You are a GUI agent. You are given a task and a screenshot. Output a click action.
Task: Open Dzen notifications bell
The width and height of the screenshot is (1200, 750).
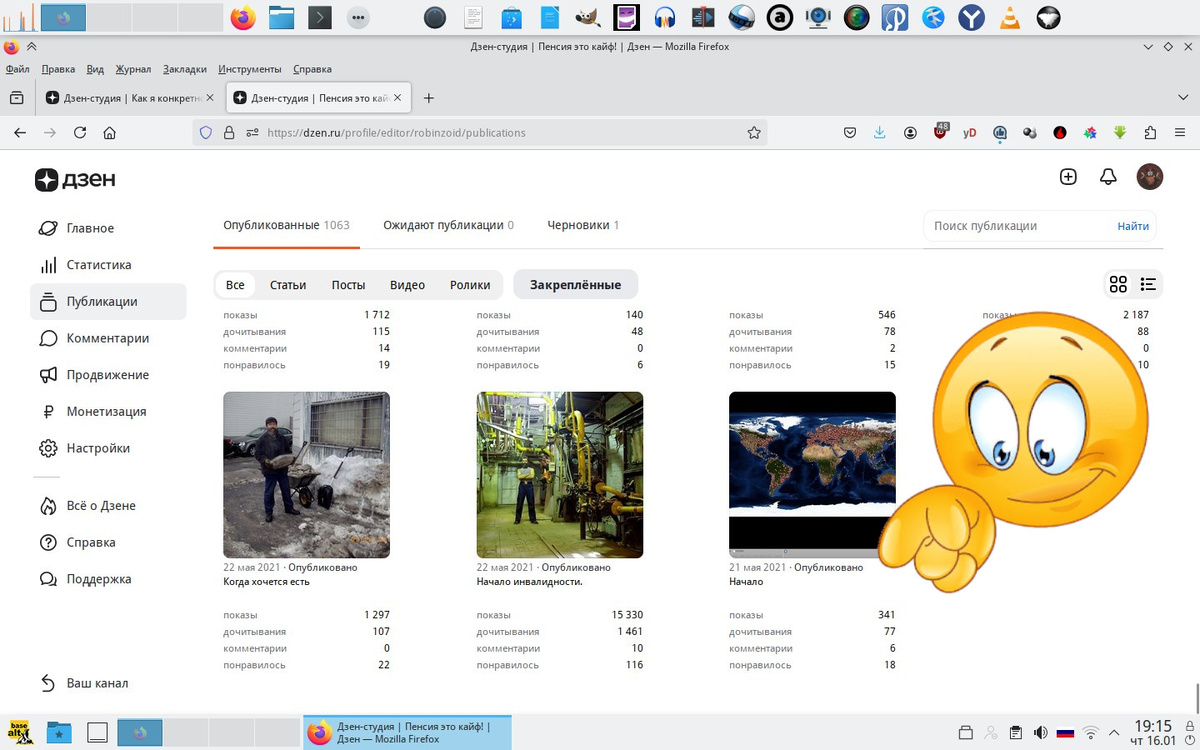tap(1108, 176)
